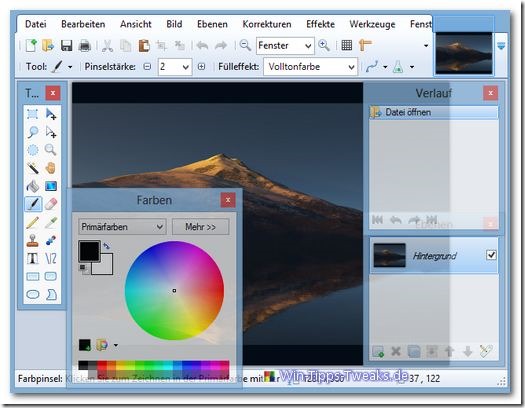The width and height of the screenshot is (525, 408).
Task: Click the black primary color swatch
Action: (x=89, y=251)
